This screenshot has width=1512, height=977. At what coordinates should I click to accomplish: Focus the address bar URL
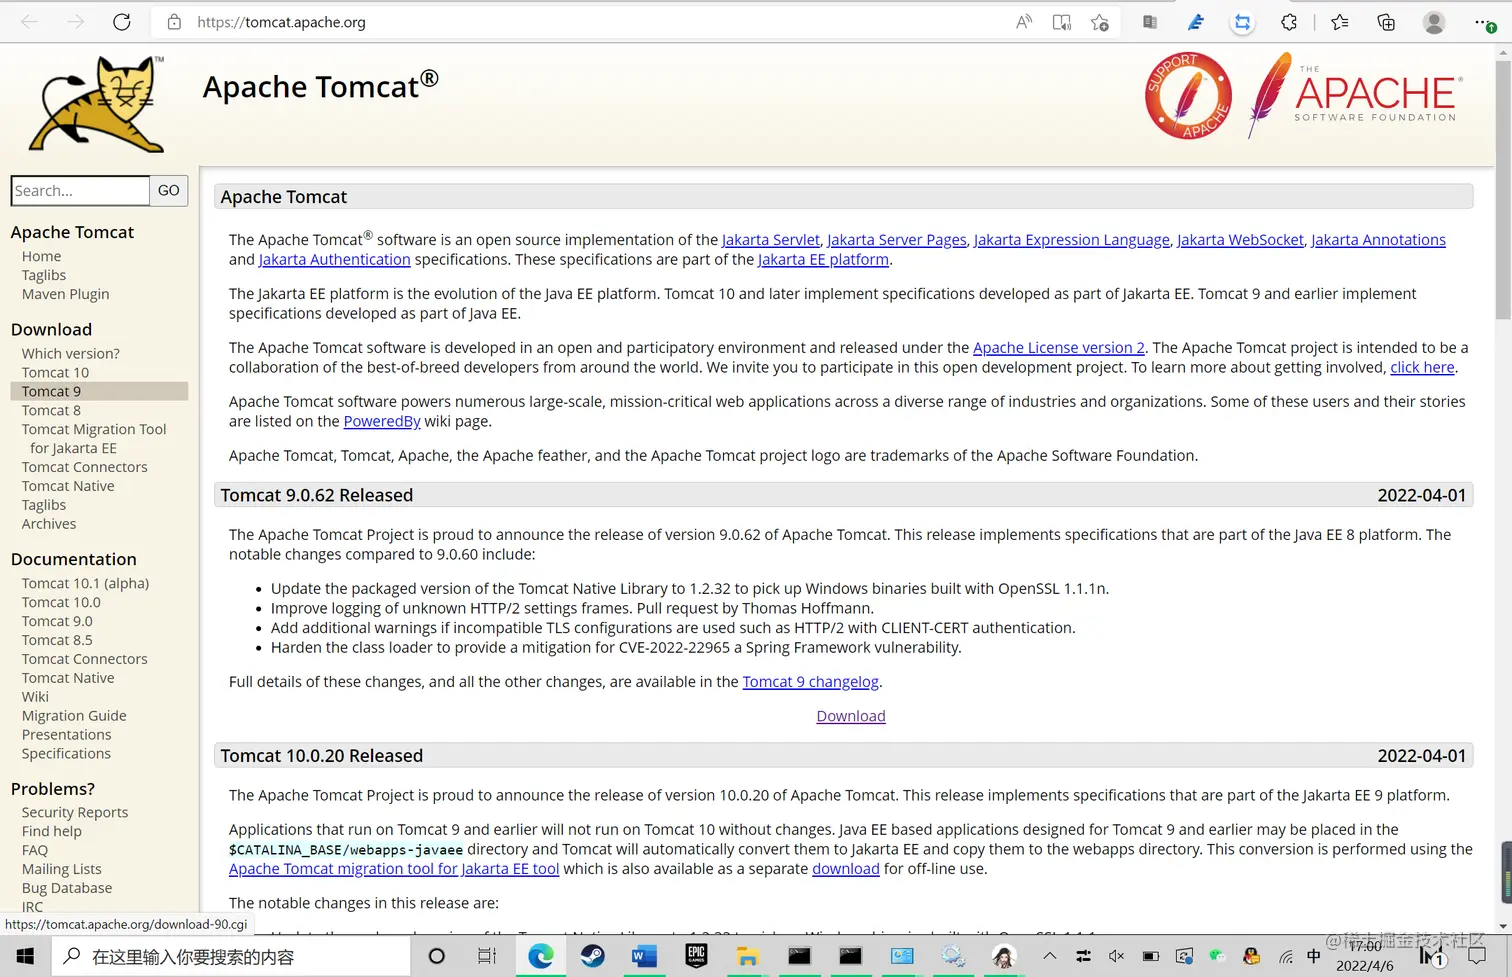tap(281, 22)
